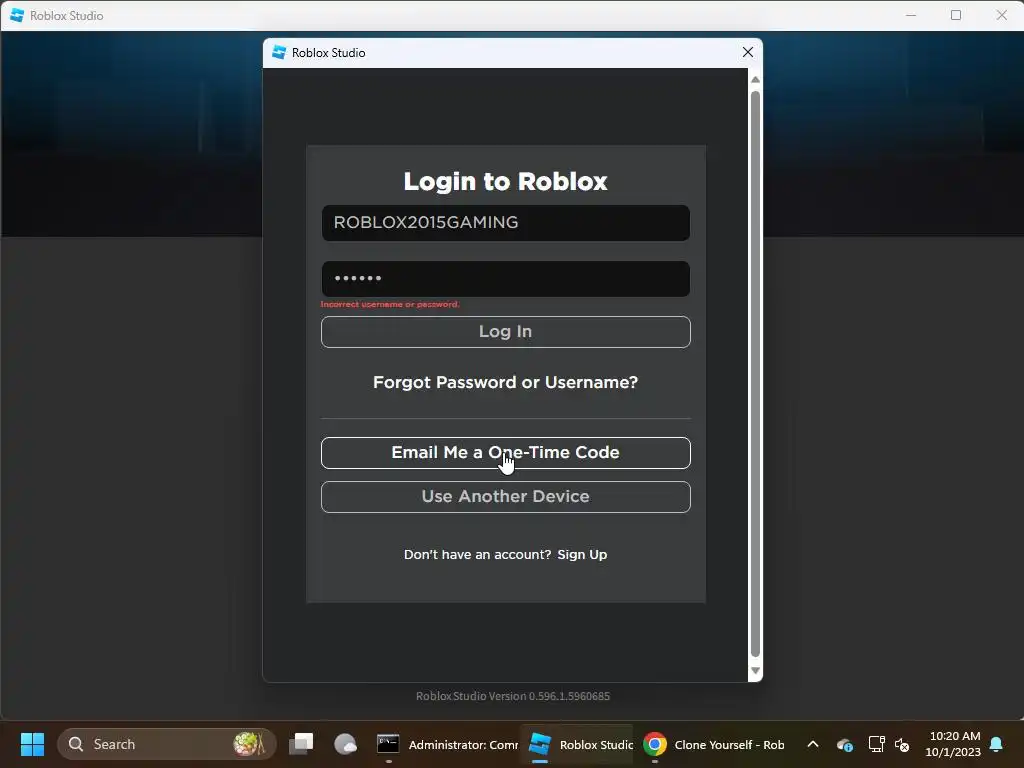Click the login dialog scroll down arrow
The width and height of the screenshot is (1024, 768).
[x=755, y=671]
